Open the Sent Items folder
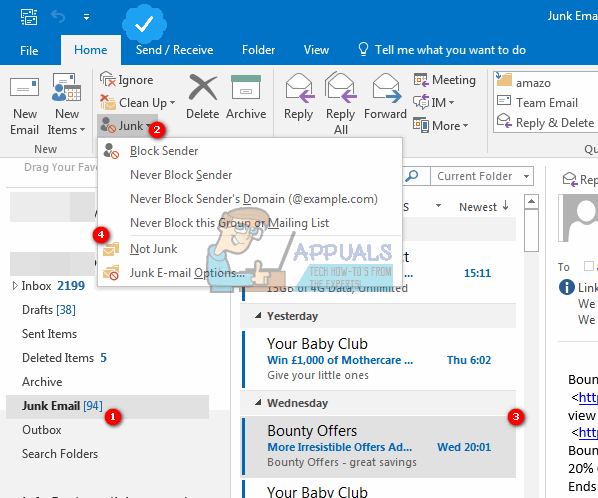 pyautogui.click(x=50, y=334)
